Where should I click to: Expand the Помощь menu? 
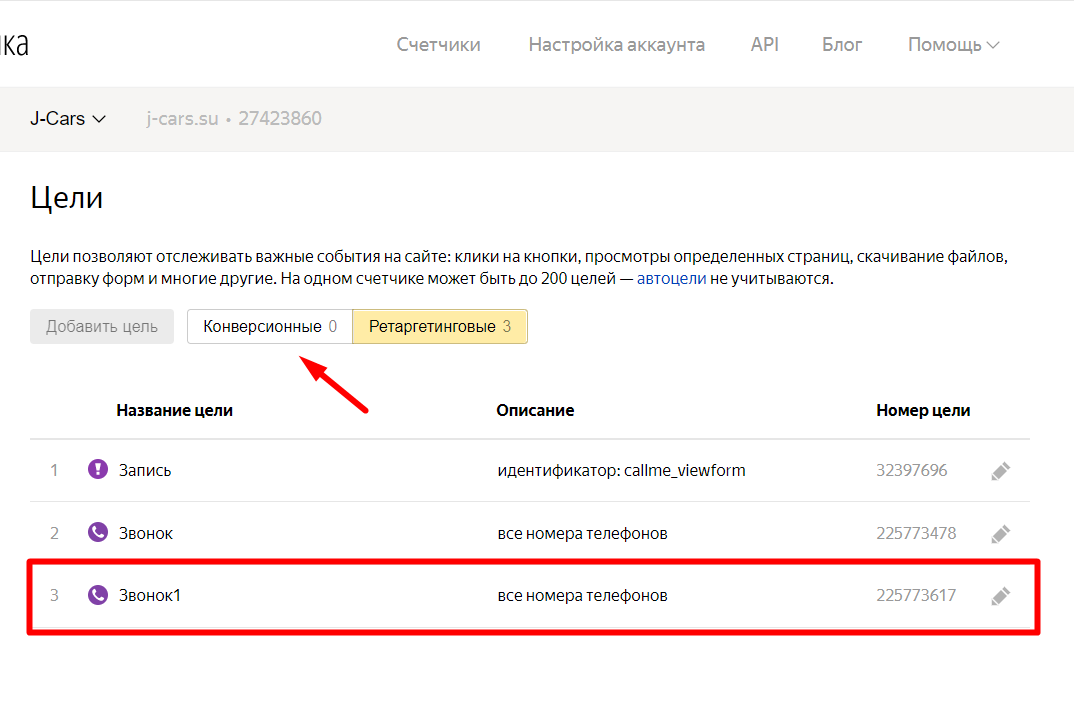[953, 45]
